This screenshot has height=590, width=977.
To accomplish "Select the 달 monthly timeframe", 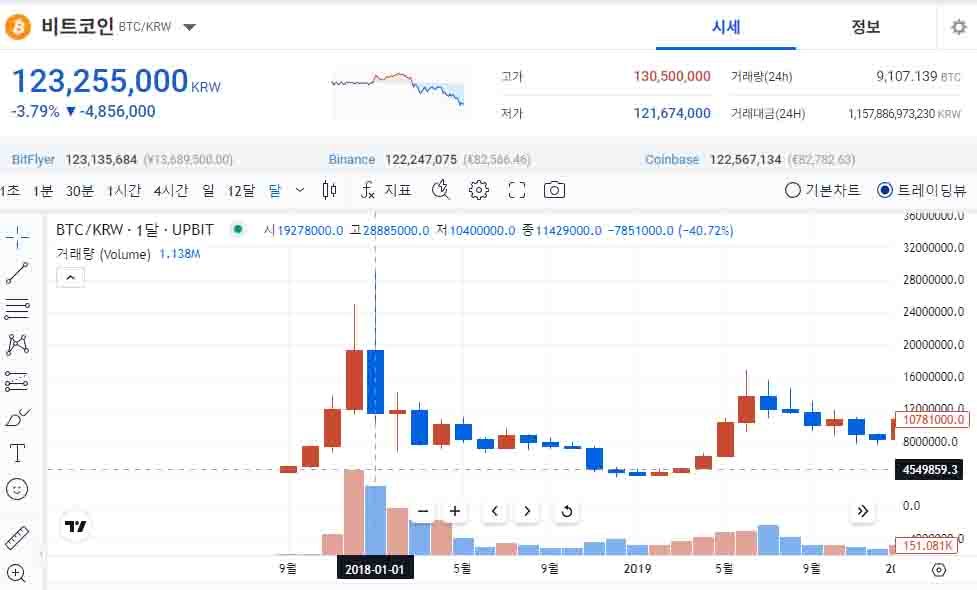I will [x=275, y=191].
